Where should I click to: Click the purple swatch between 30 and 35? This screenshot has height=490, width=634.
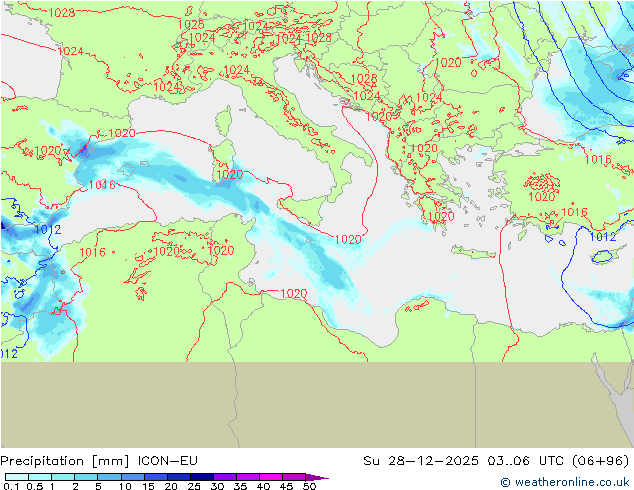pos(224,477)
